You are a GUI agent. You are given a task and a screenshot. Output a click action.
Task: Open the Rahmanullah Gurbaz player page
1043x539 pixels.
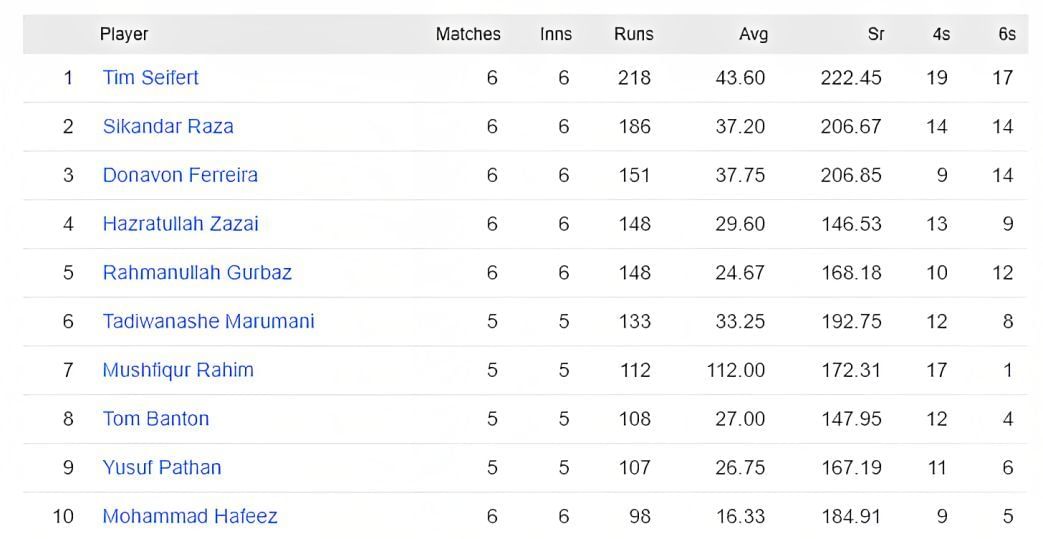click(197, 273)
